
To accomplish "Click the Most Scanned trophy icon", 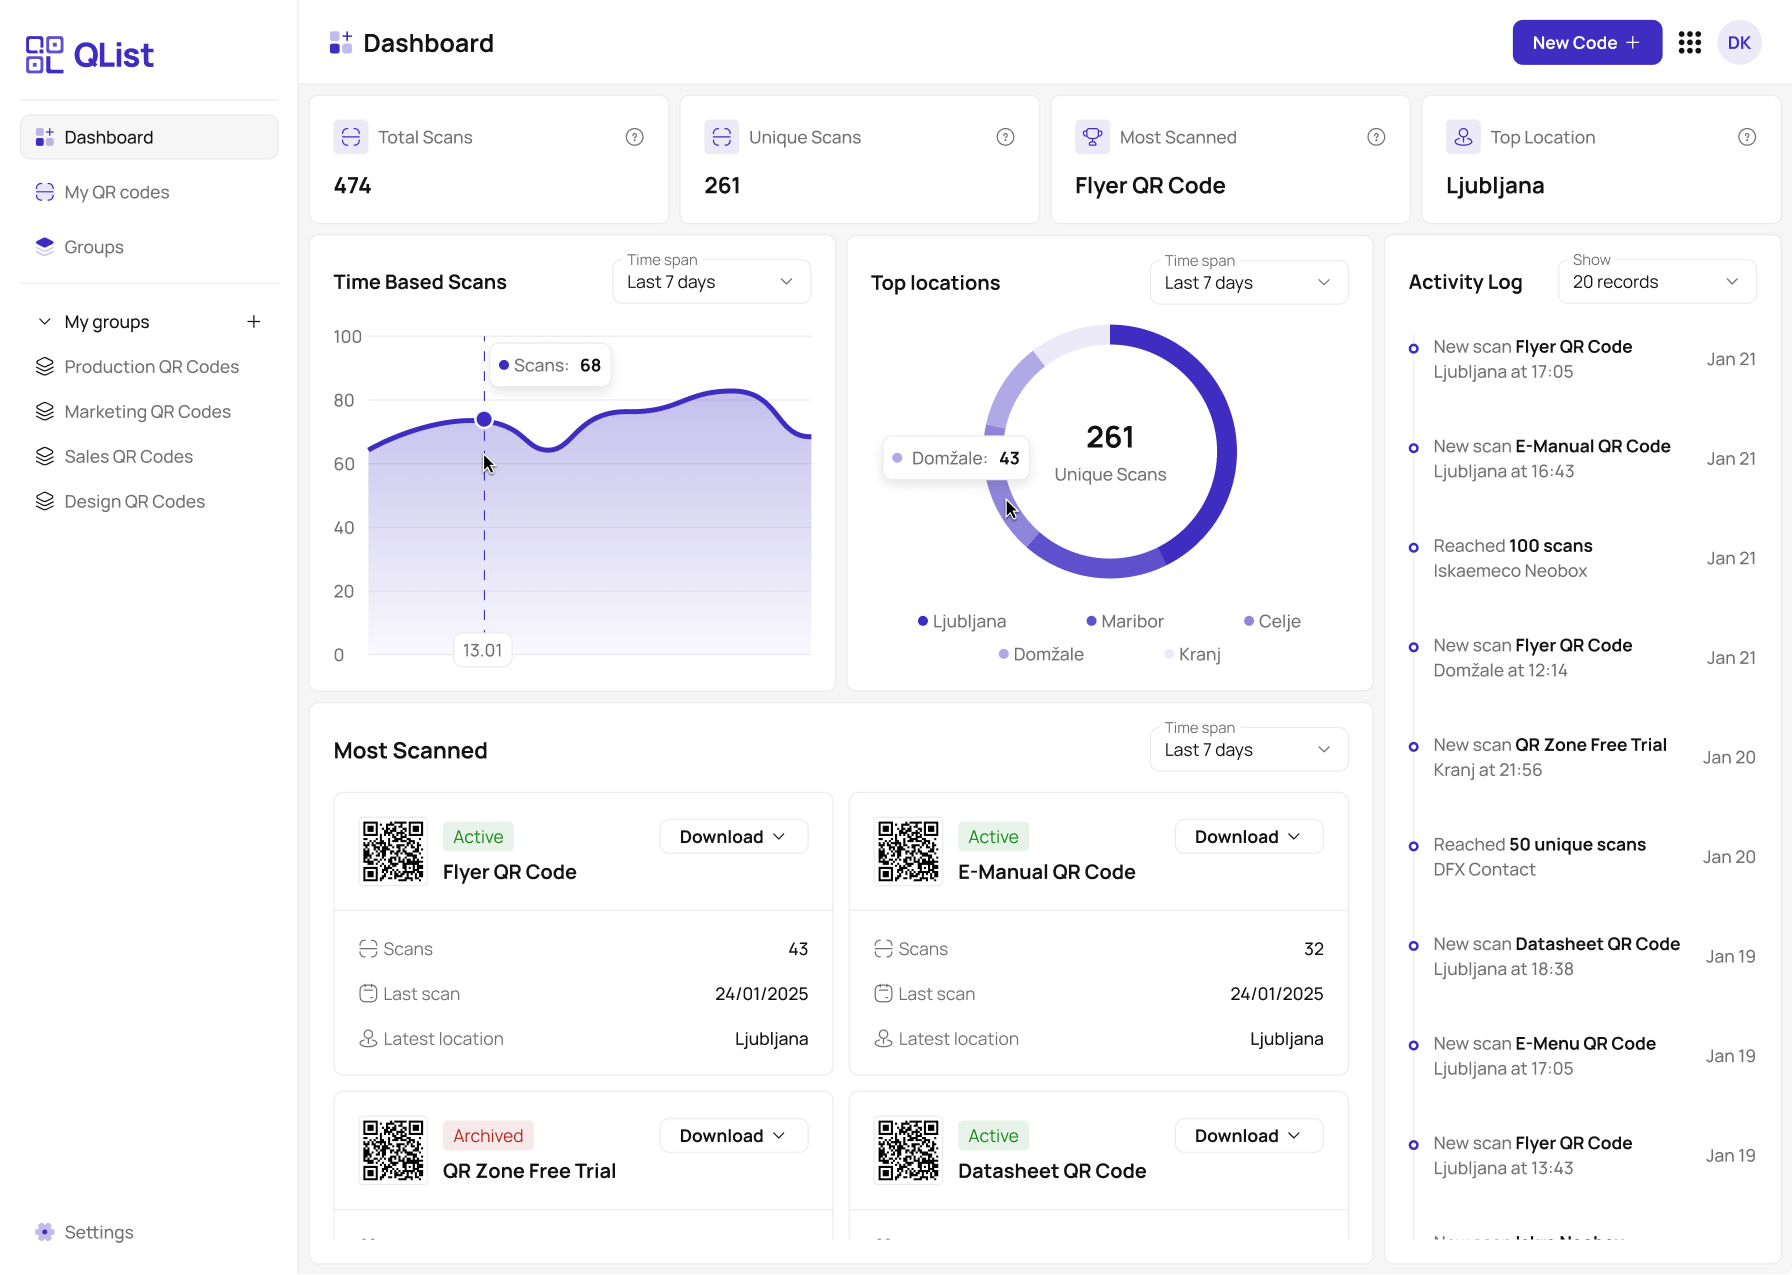I will [x=1092, y=137].
